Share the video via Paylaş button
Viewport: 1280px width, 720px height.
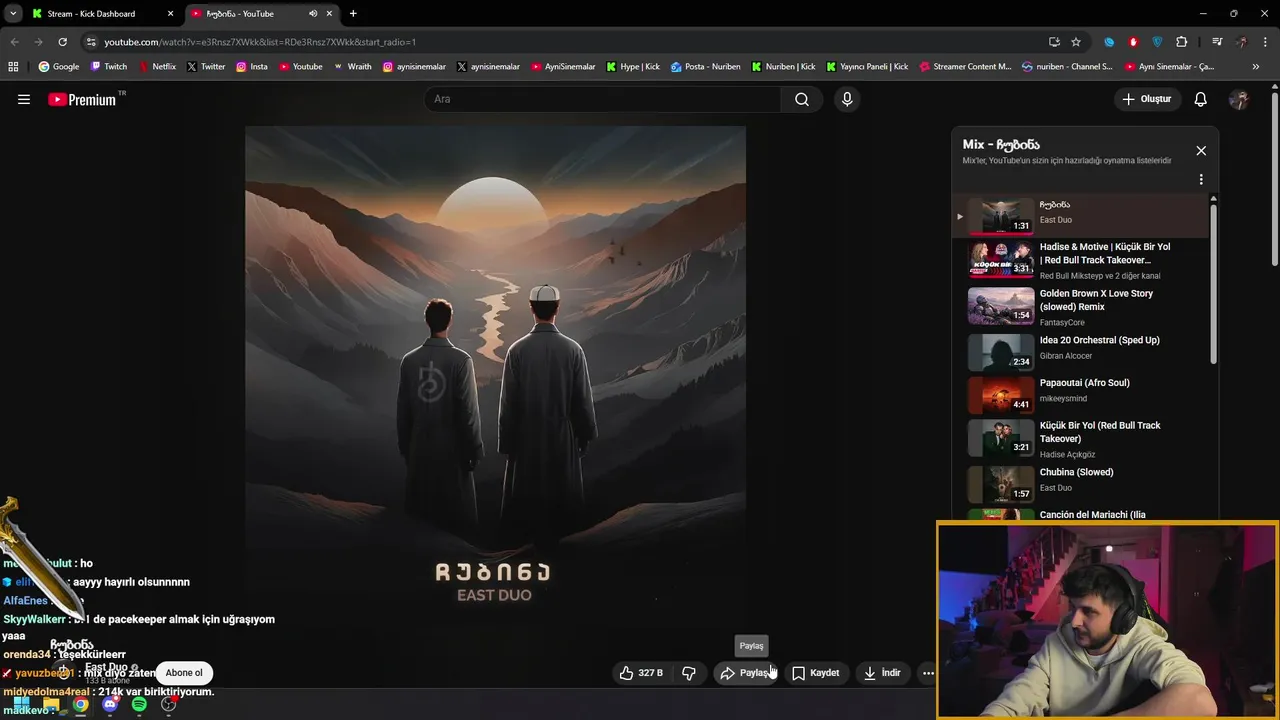[x=746, y=673]
